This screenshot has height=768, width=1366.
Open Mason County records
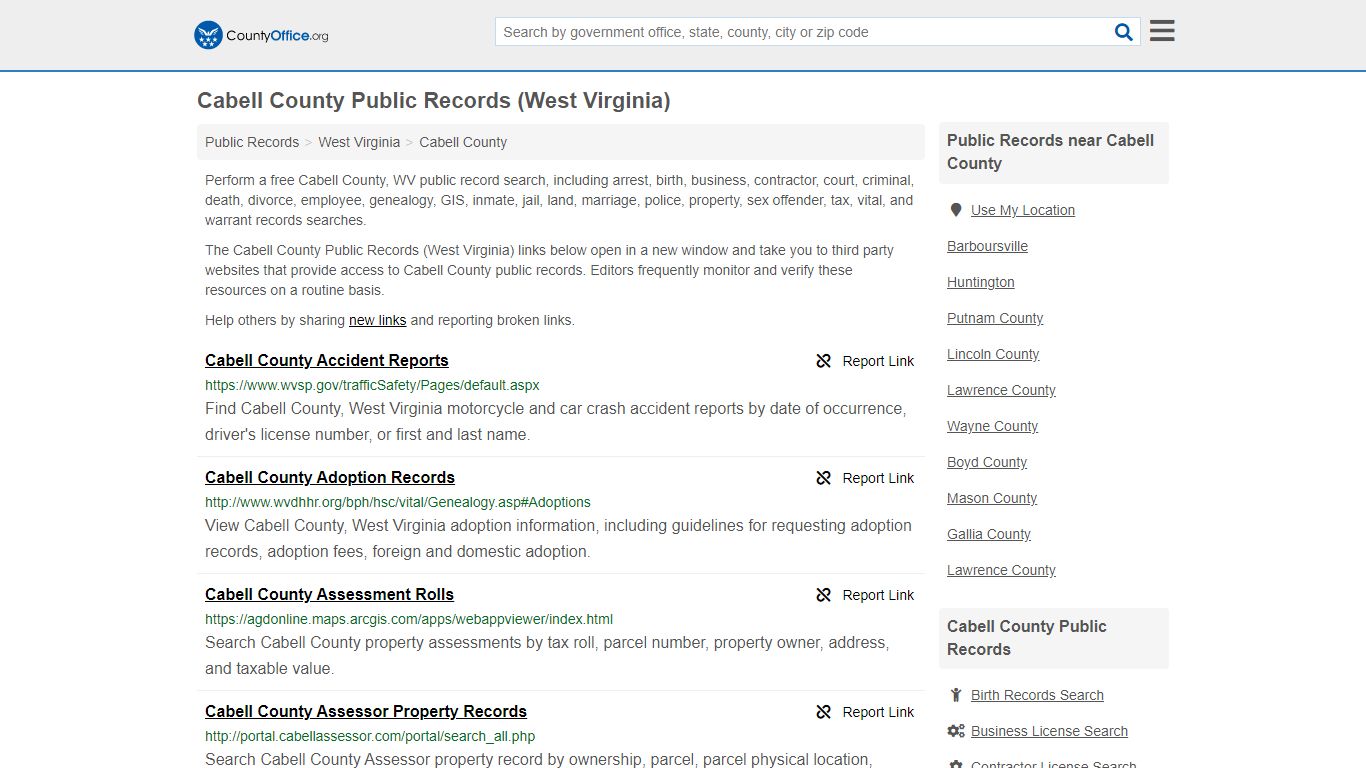pos(992,498)
